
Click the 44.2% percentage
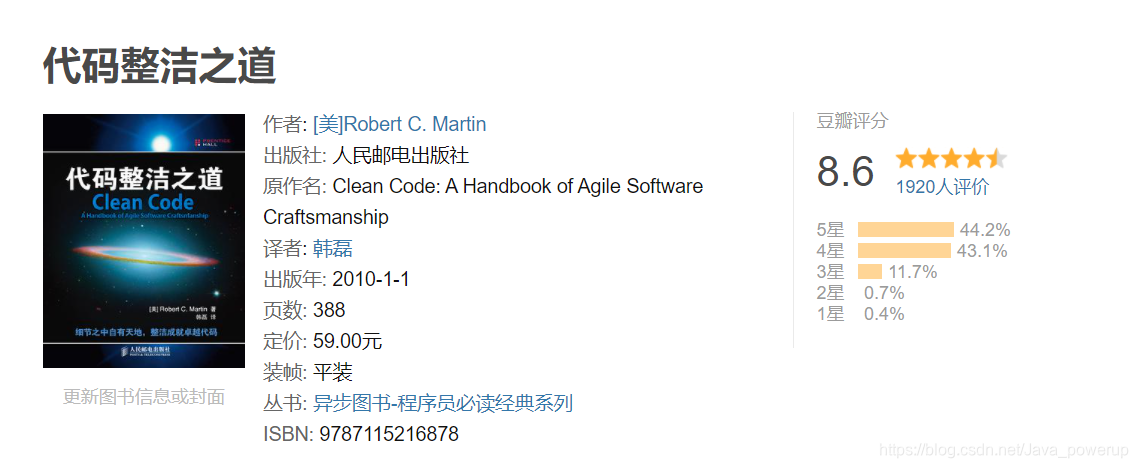[985, 230]
